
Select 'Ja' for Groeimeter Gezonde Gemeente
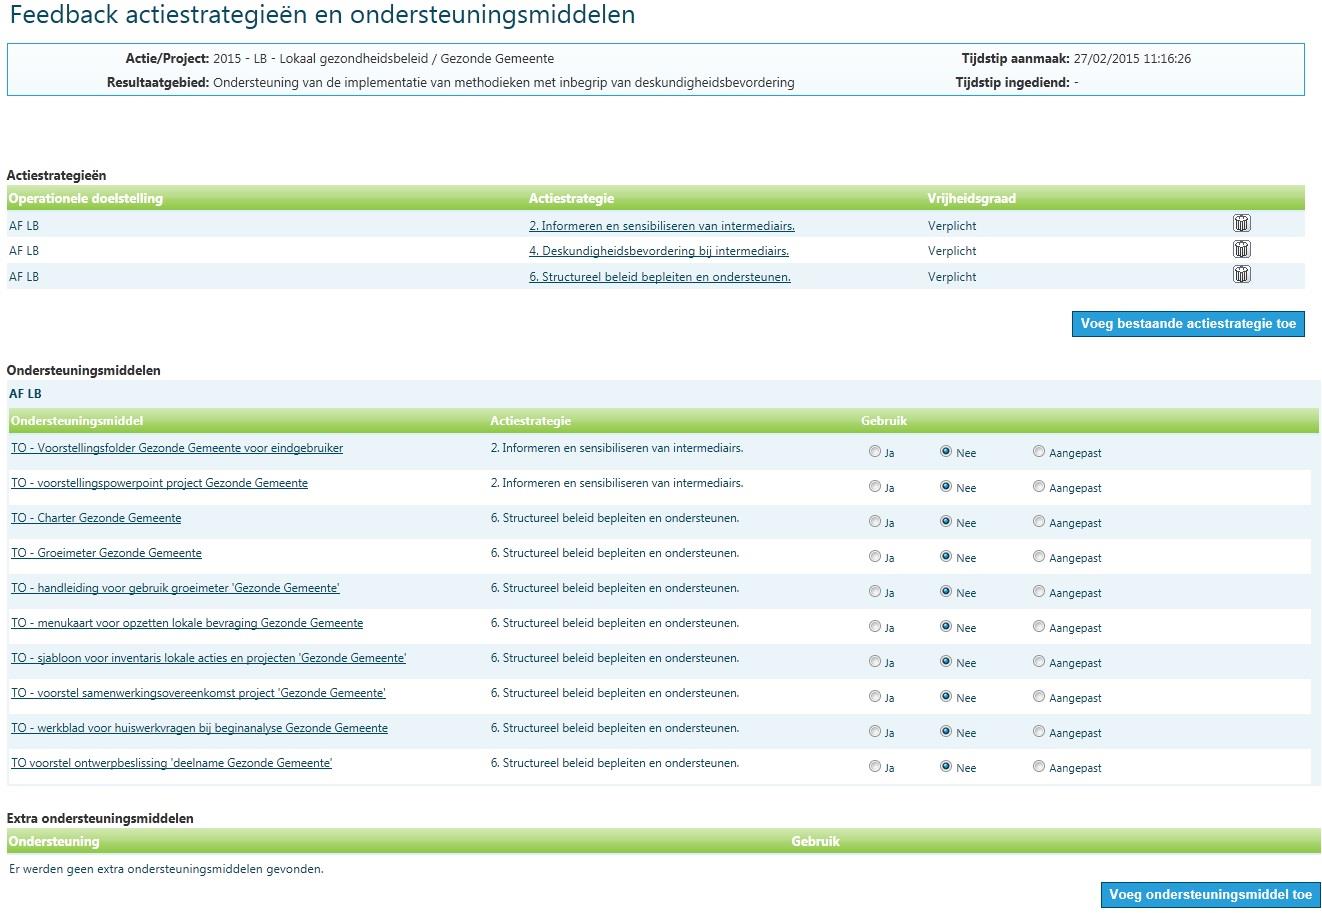click(x=875, y=557)
